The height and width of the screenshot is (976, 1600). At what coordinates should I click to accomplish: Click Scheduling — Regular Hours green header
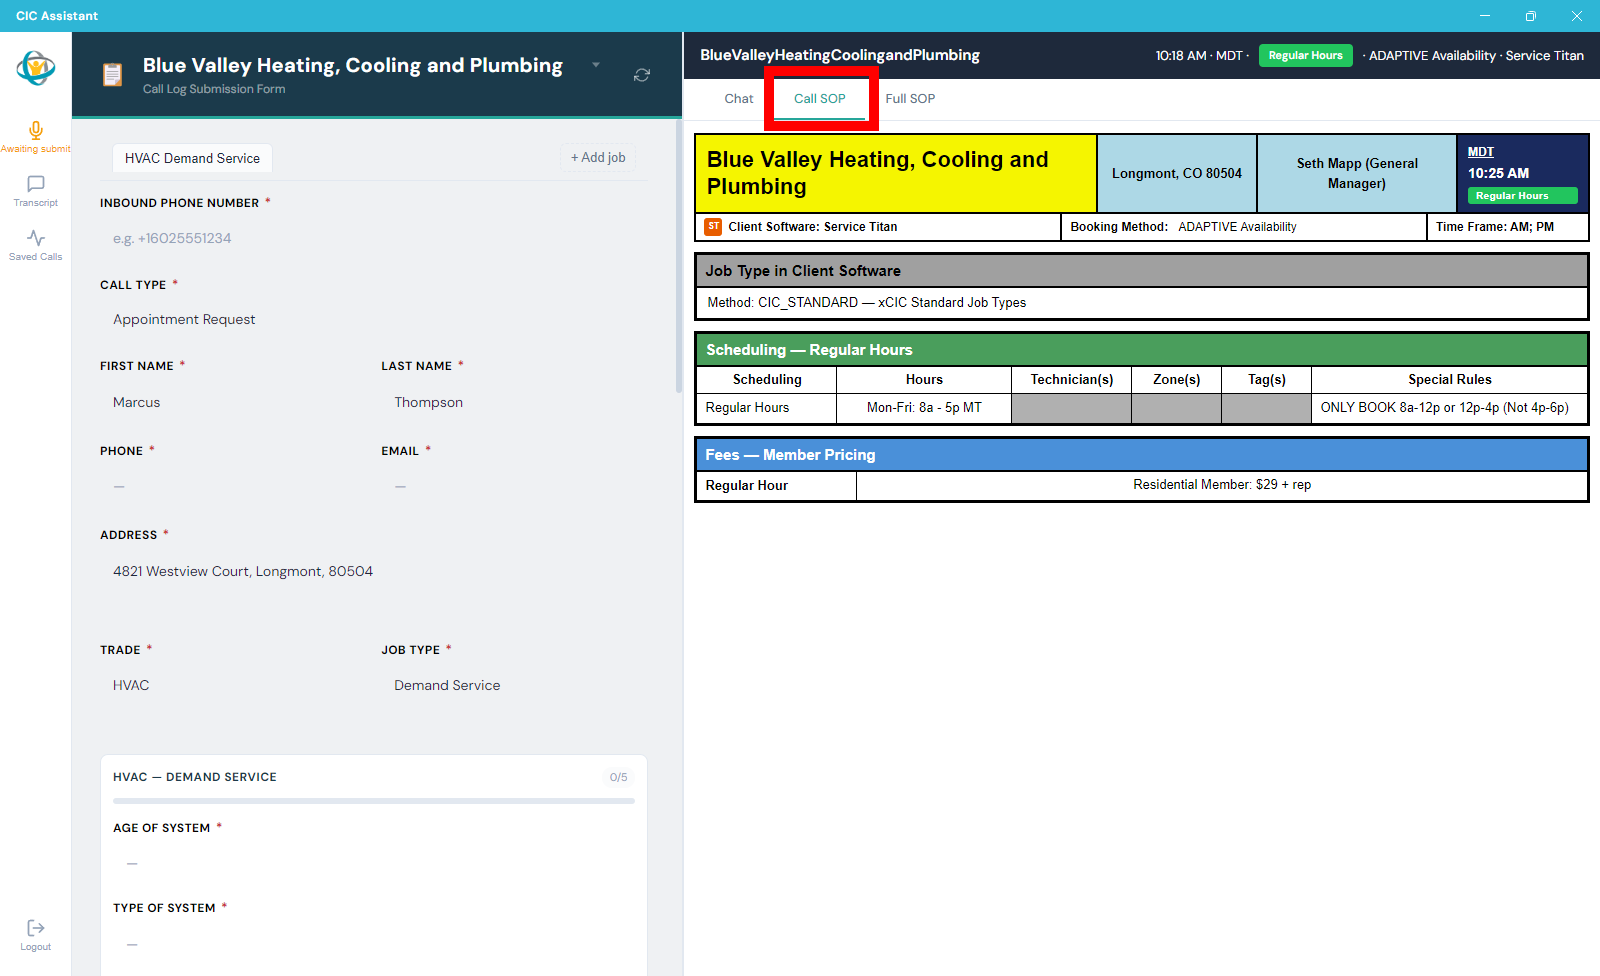[1141, 350]
